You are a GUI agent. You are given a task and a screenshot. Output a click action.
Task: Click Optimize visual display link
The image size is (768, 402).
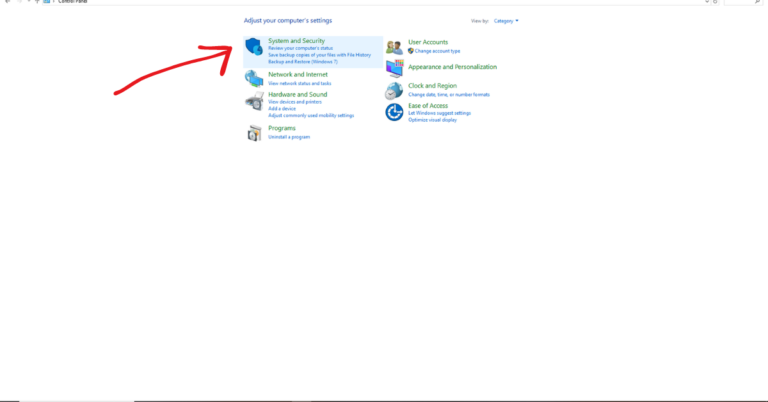(432, 120)
